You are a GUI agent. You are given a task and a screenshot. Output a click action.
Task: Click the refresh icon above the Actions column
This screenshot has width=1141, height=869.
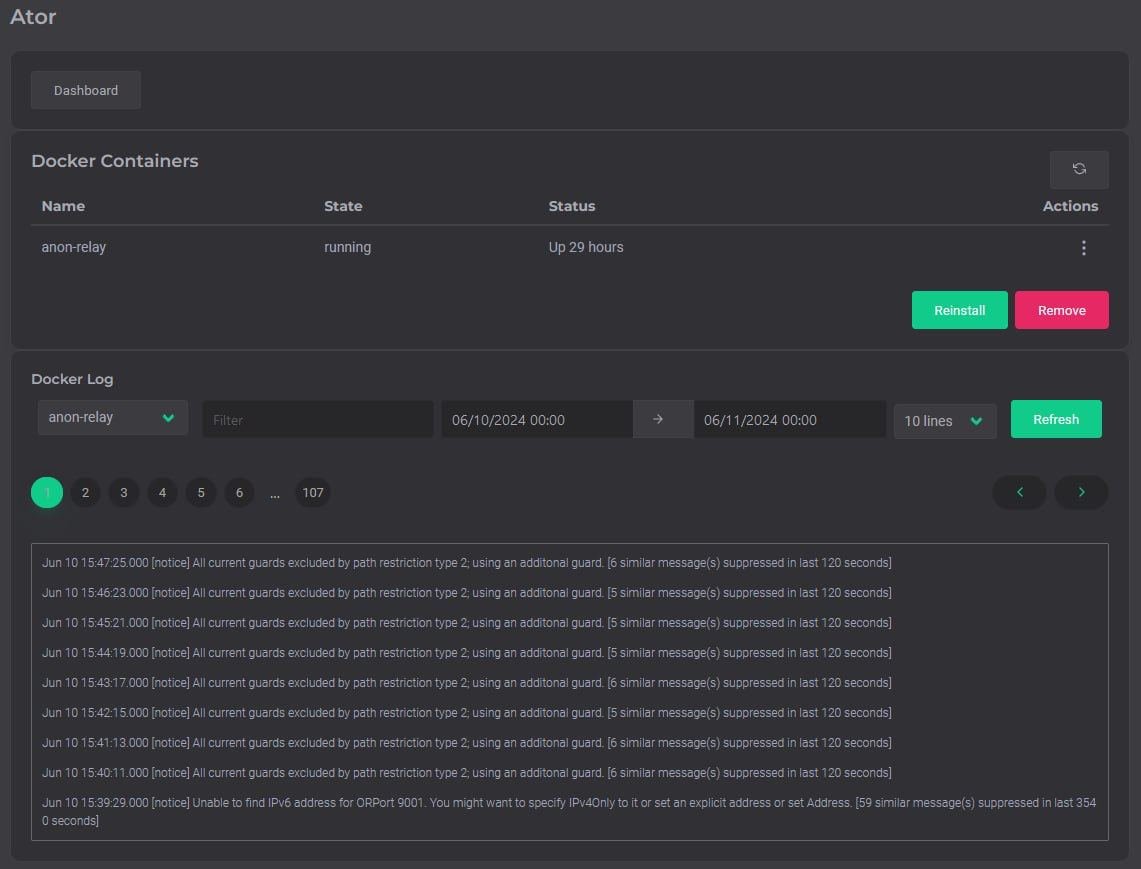click(x=1079, y=169)
